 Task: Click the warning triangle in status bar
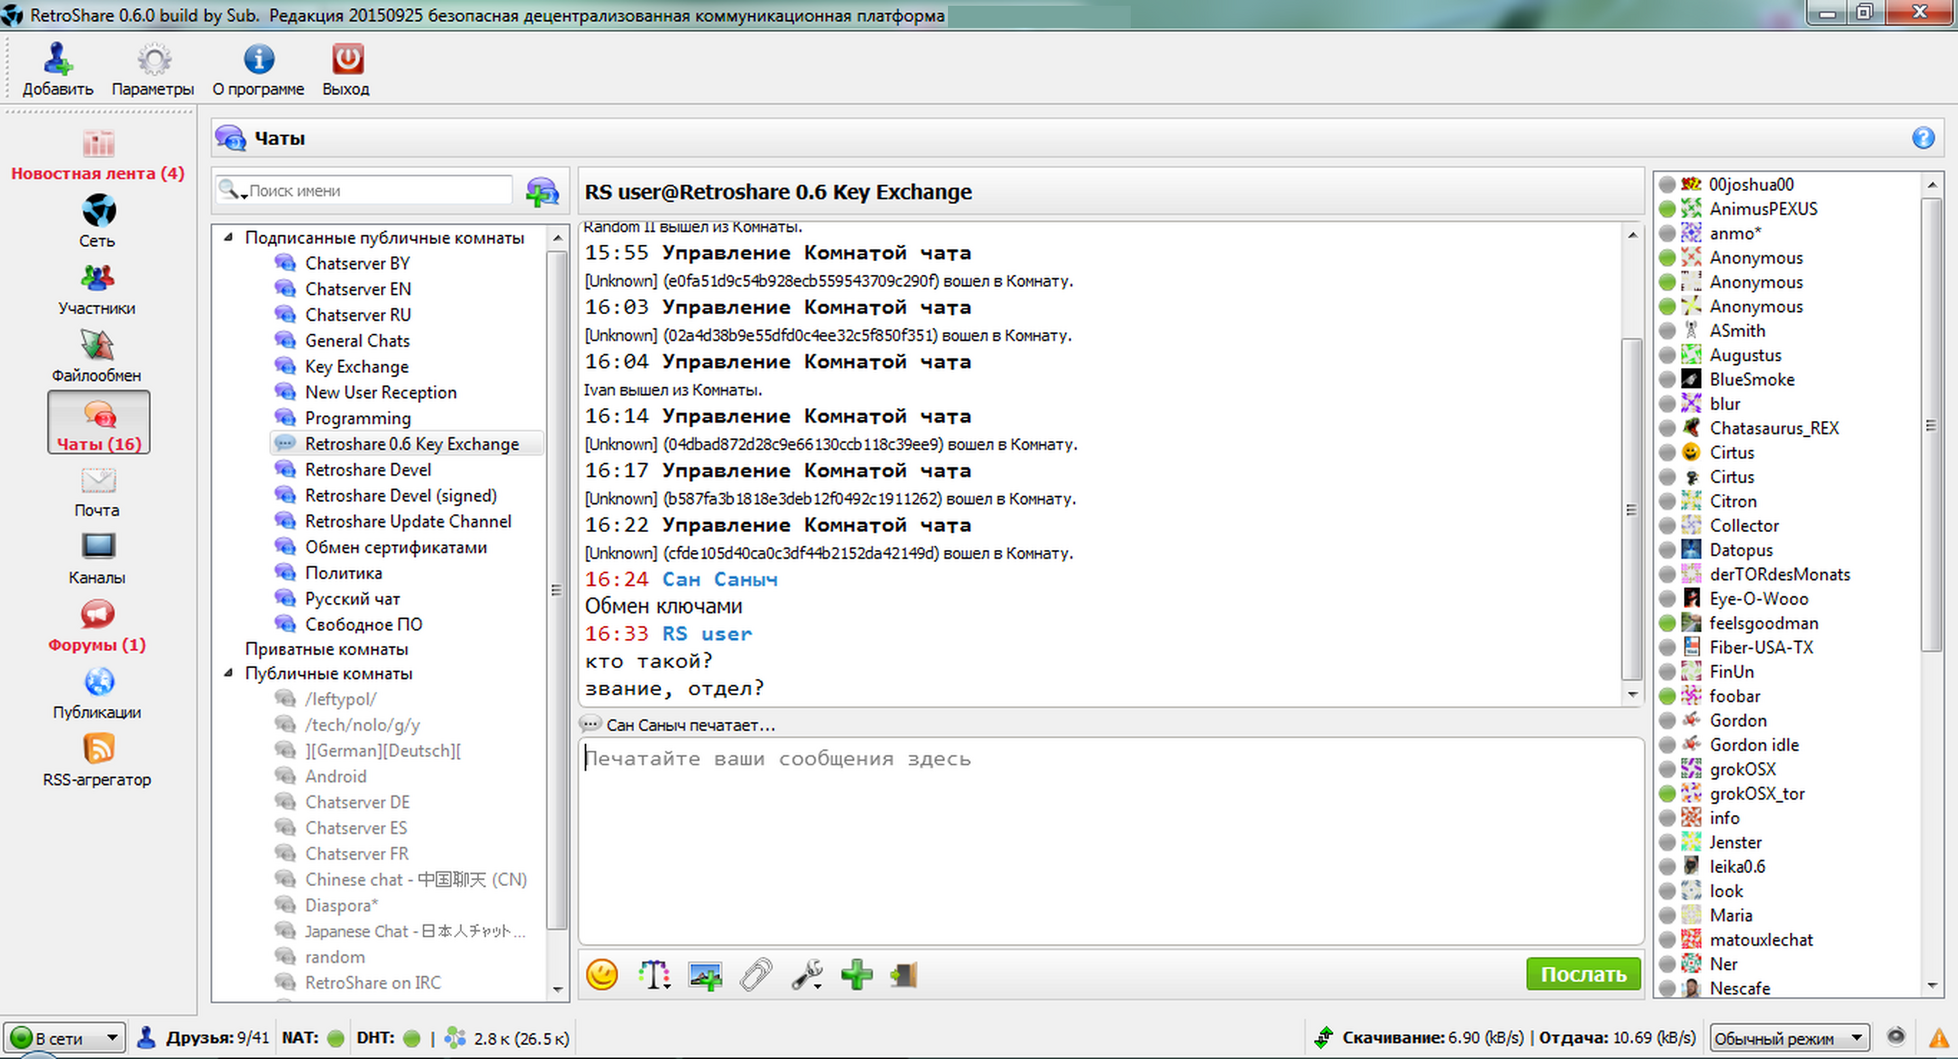[x=1940, y=1038]
